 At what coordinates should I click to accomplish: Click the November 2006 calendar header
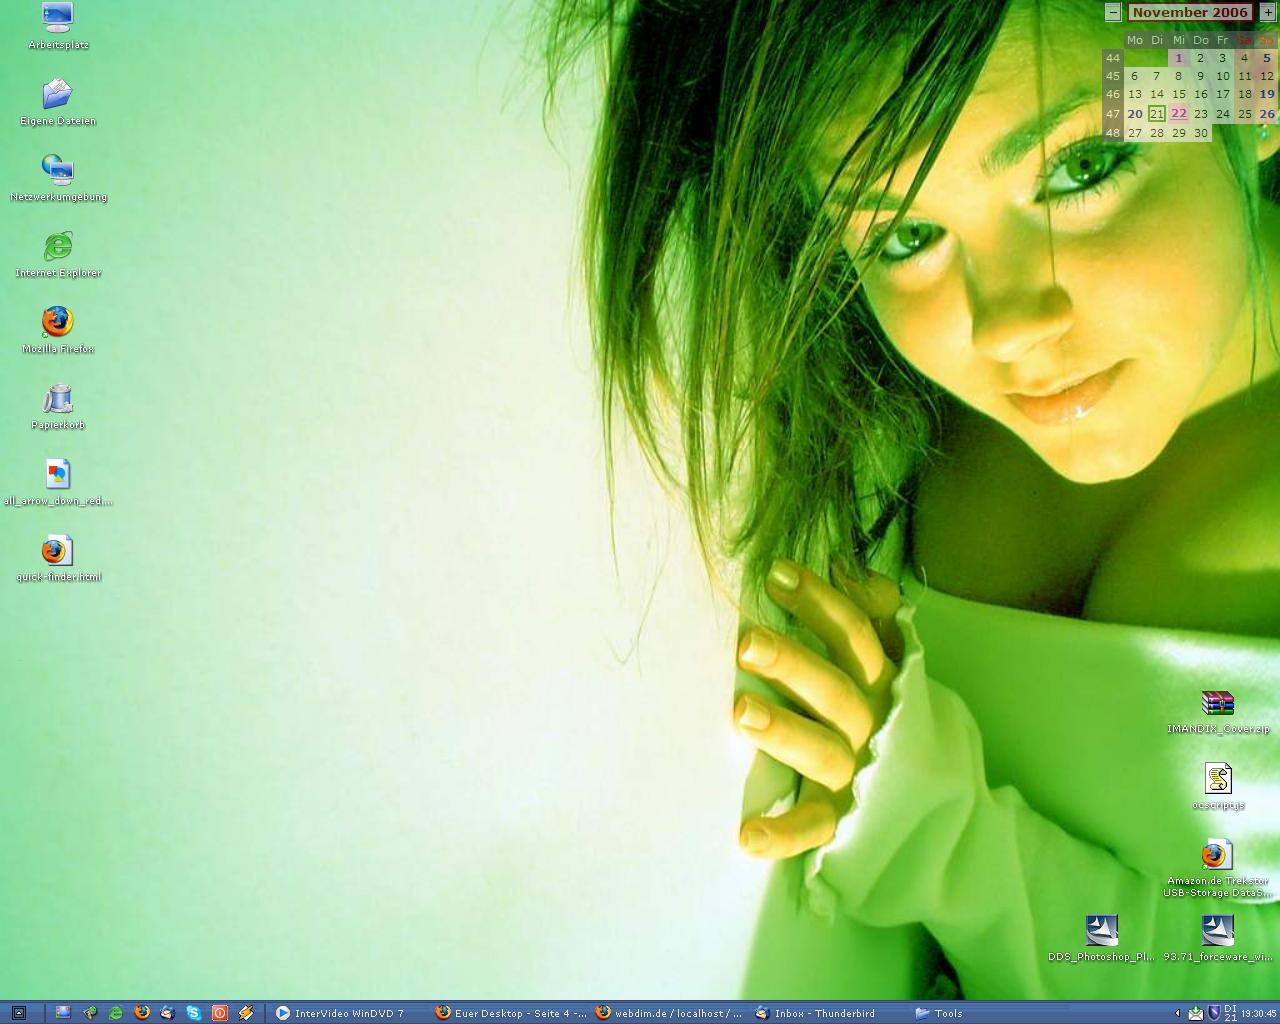1189,12
